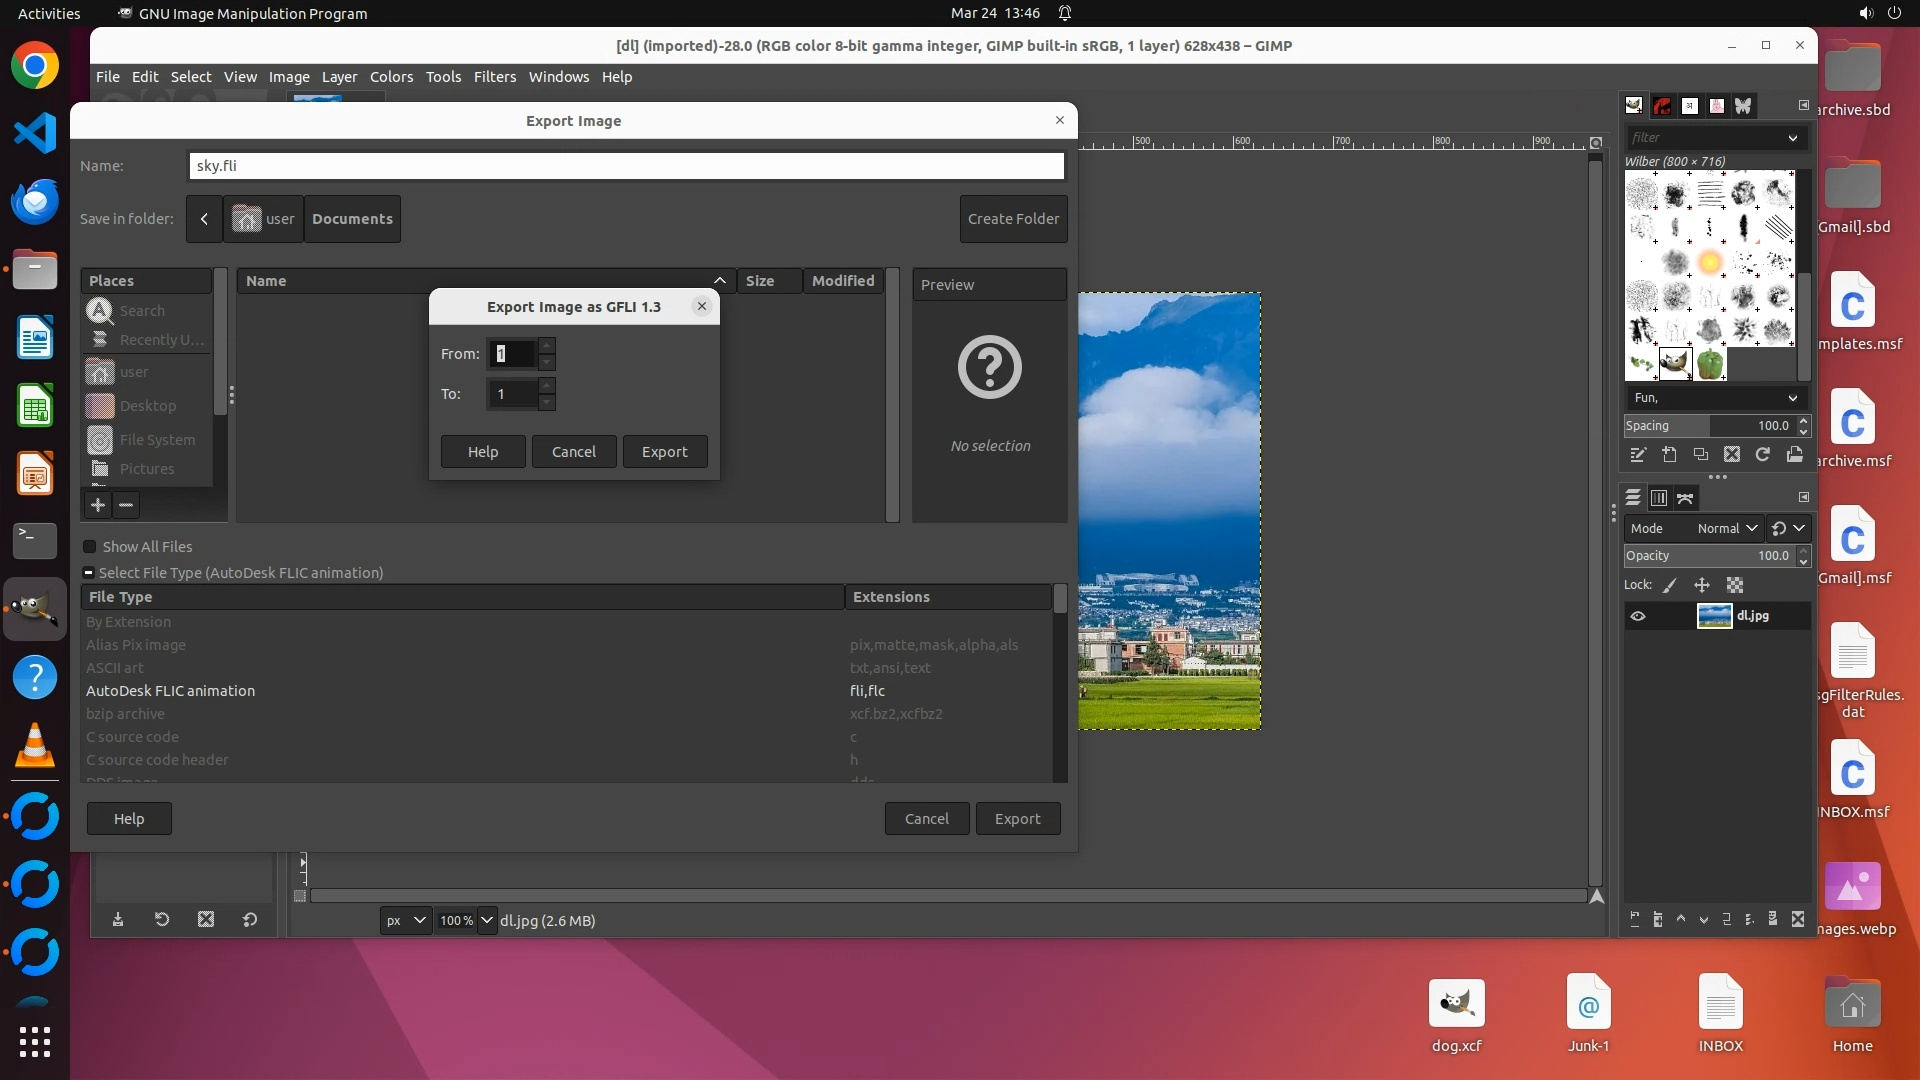Viewport: 1920px width, 1080px height.
Task: Click Export in the GFLI 1.3 dialog
Action: point(664,452)
